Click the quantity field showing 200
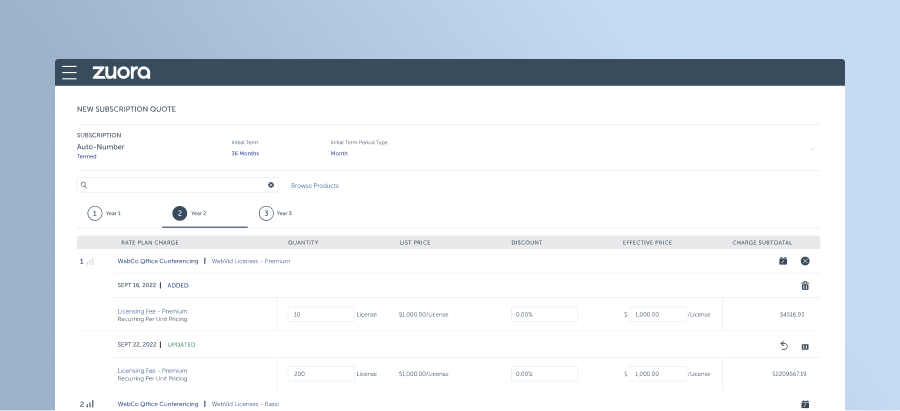The width and height of the screenshot is (900, 411). [320, 374]
